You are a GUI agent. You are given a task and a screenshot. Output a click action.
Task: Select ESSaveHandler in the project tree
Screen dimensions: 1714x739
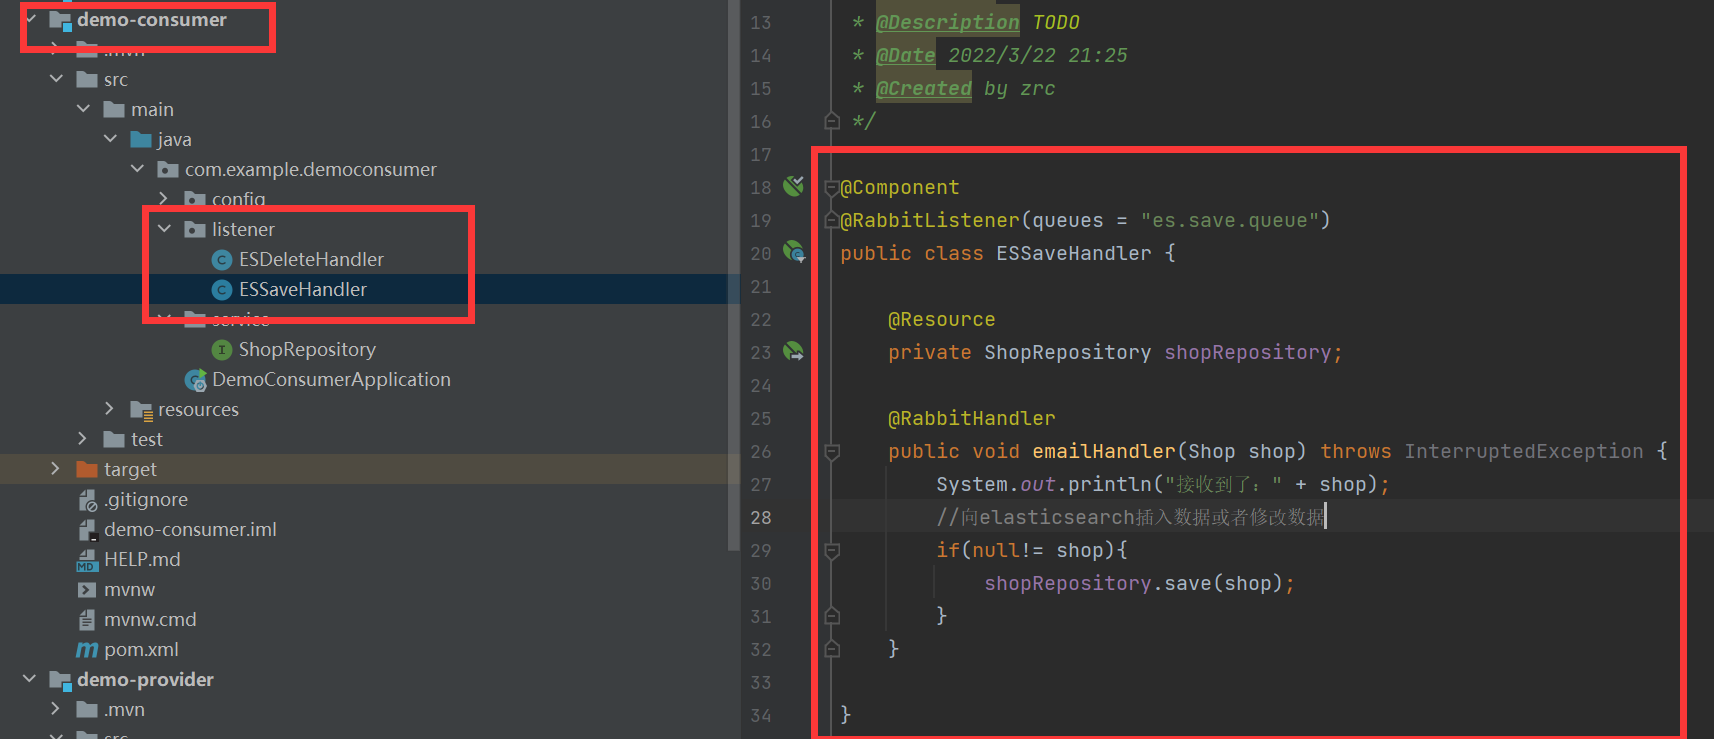(303, 289)
